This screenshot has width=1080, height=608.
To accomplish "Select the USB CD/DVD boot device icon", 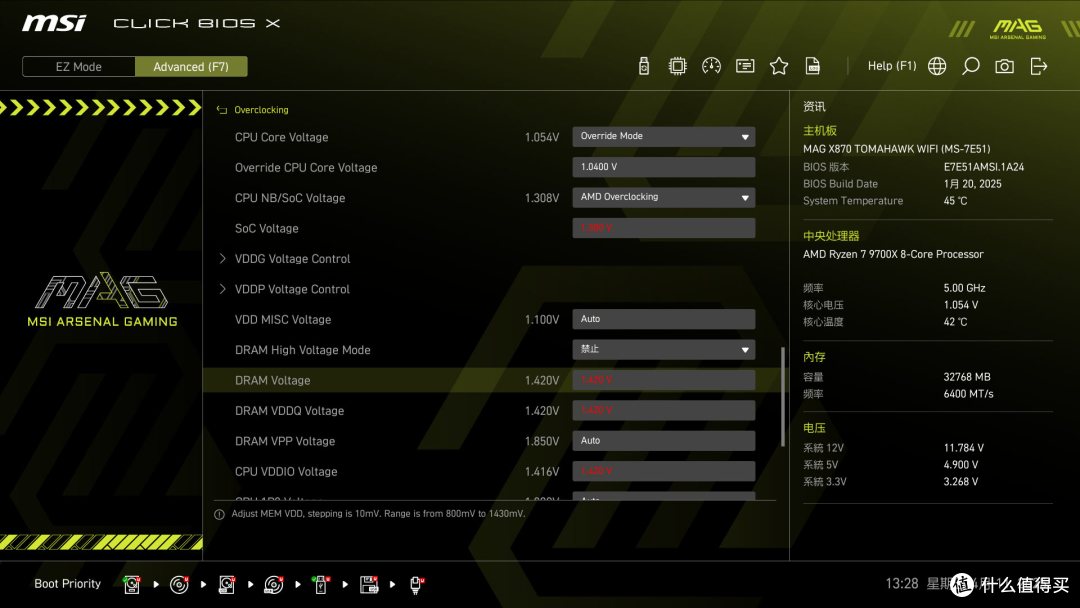I will [273, 585].
